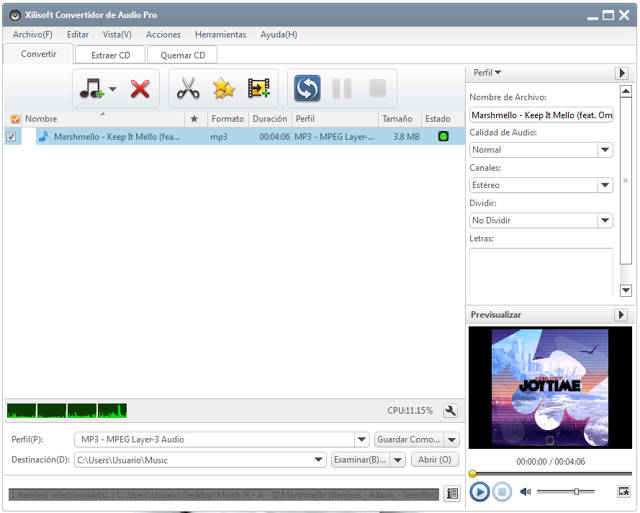Expand the Destinación path dropdown
640x513 pixels.
point(318,460)
